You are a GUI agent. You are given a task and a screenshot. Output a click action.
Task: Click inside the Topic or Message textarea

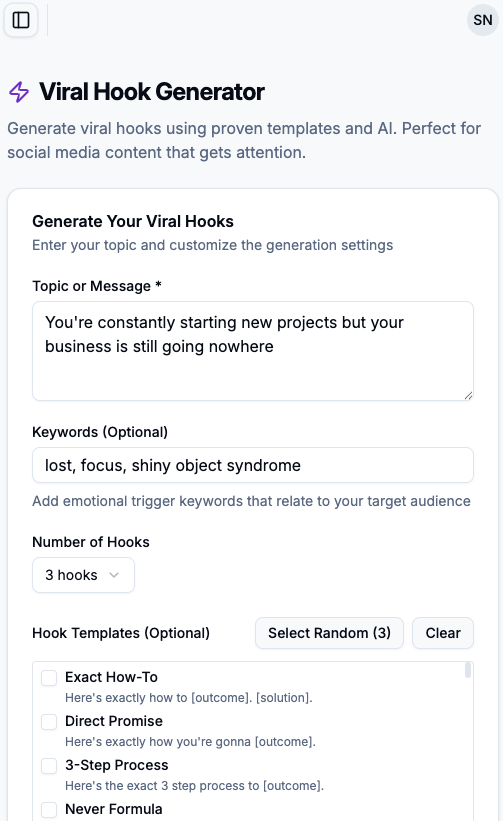[x=253, y=351]
